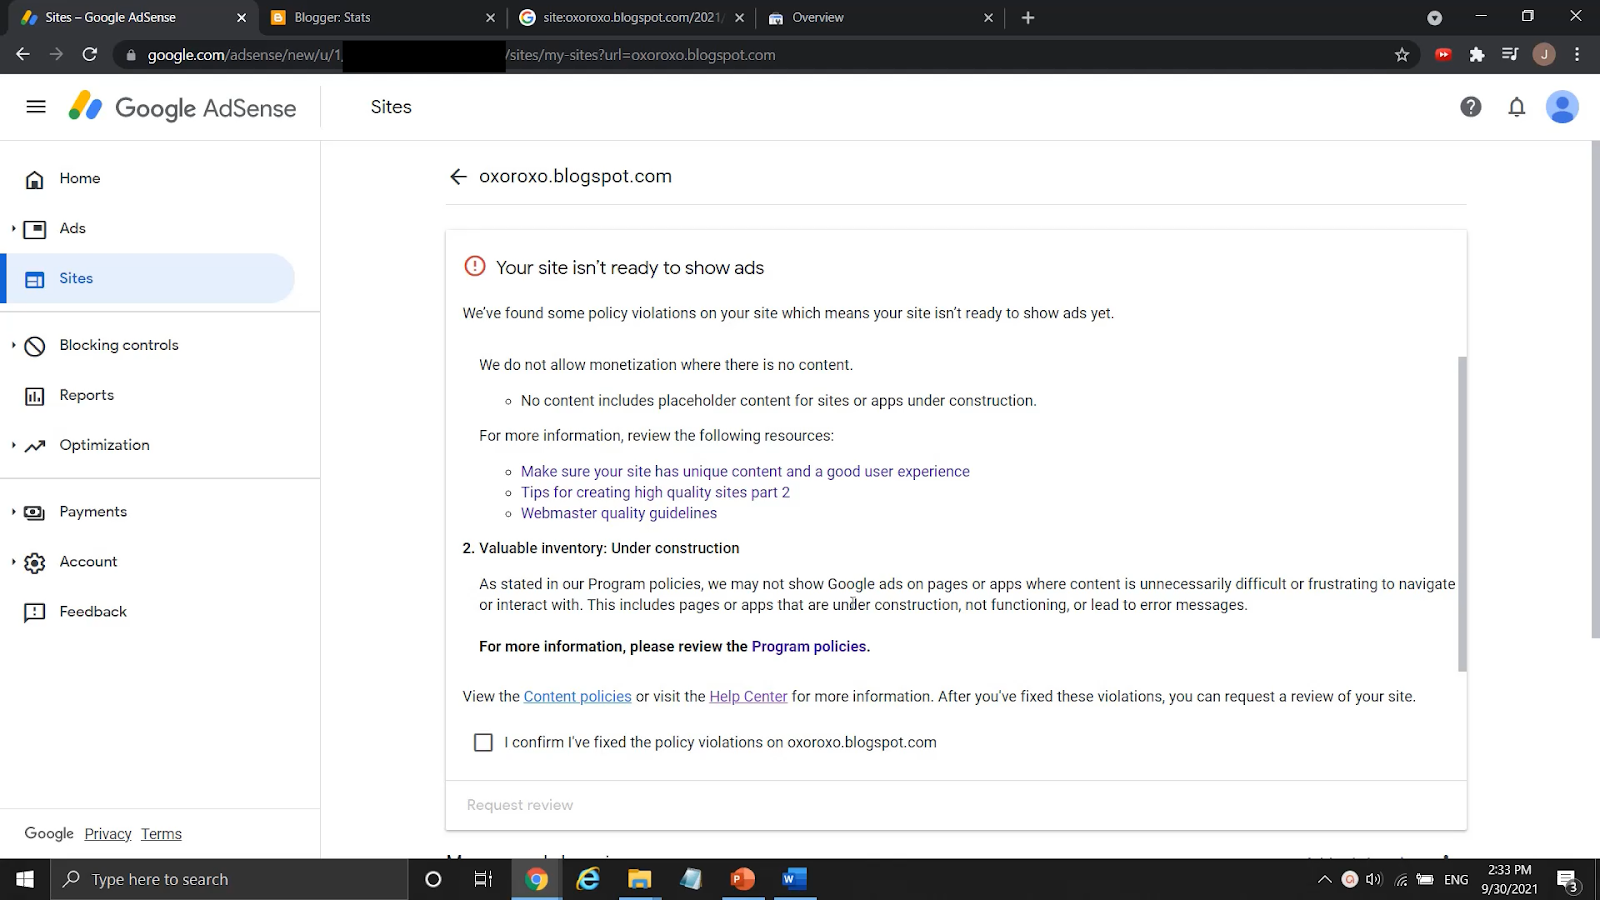Open a new browser tab

click(1028, 17)
